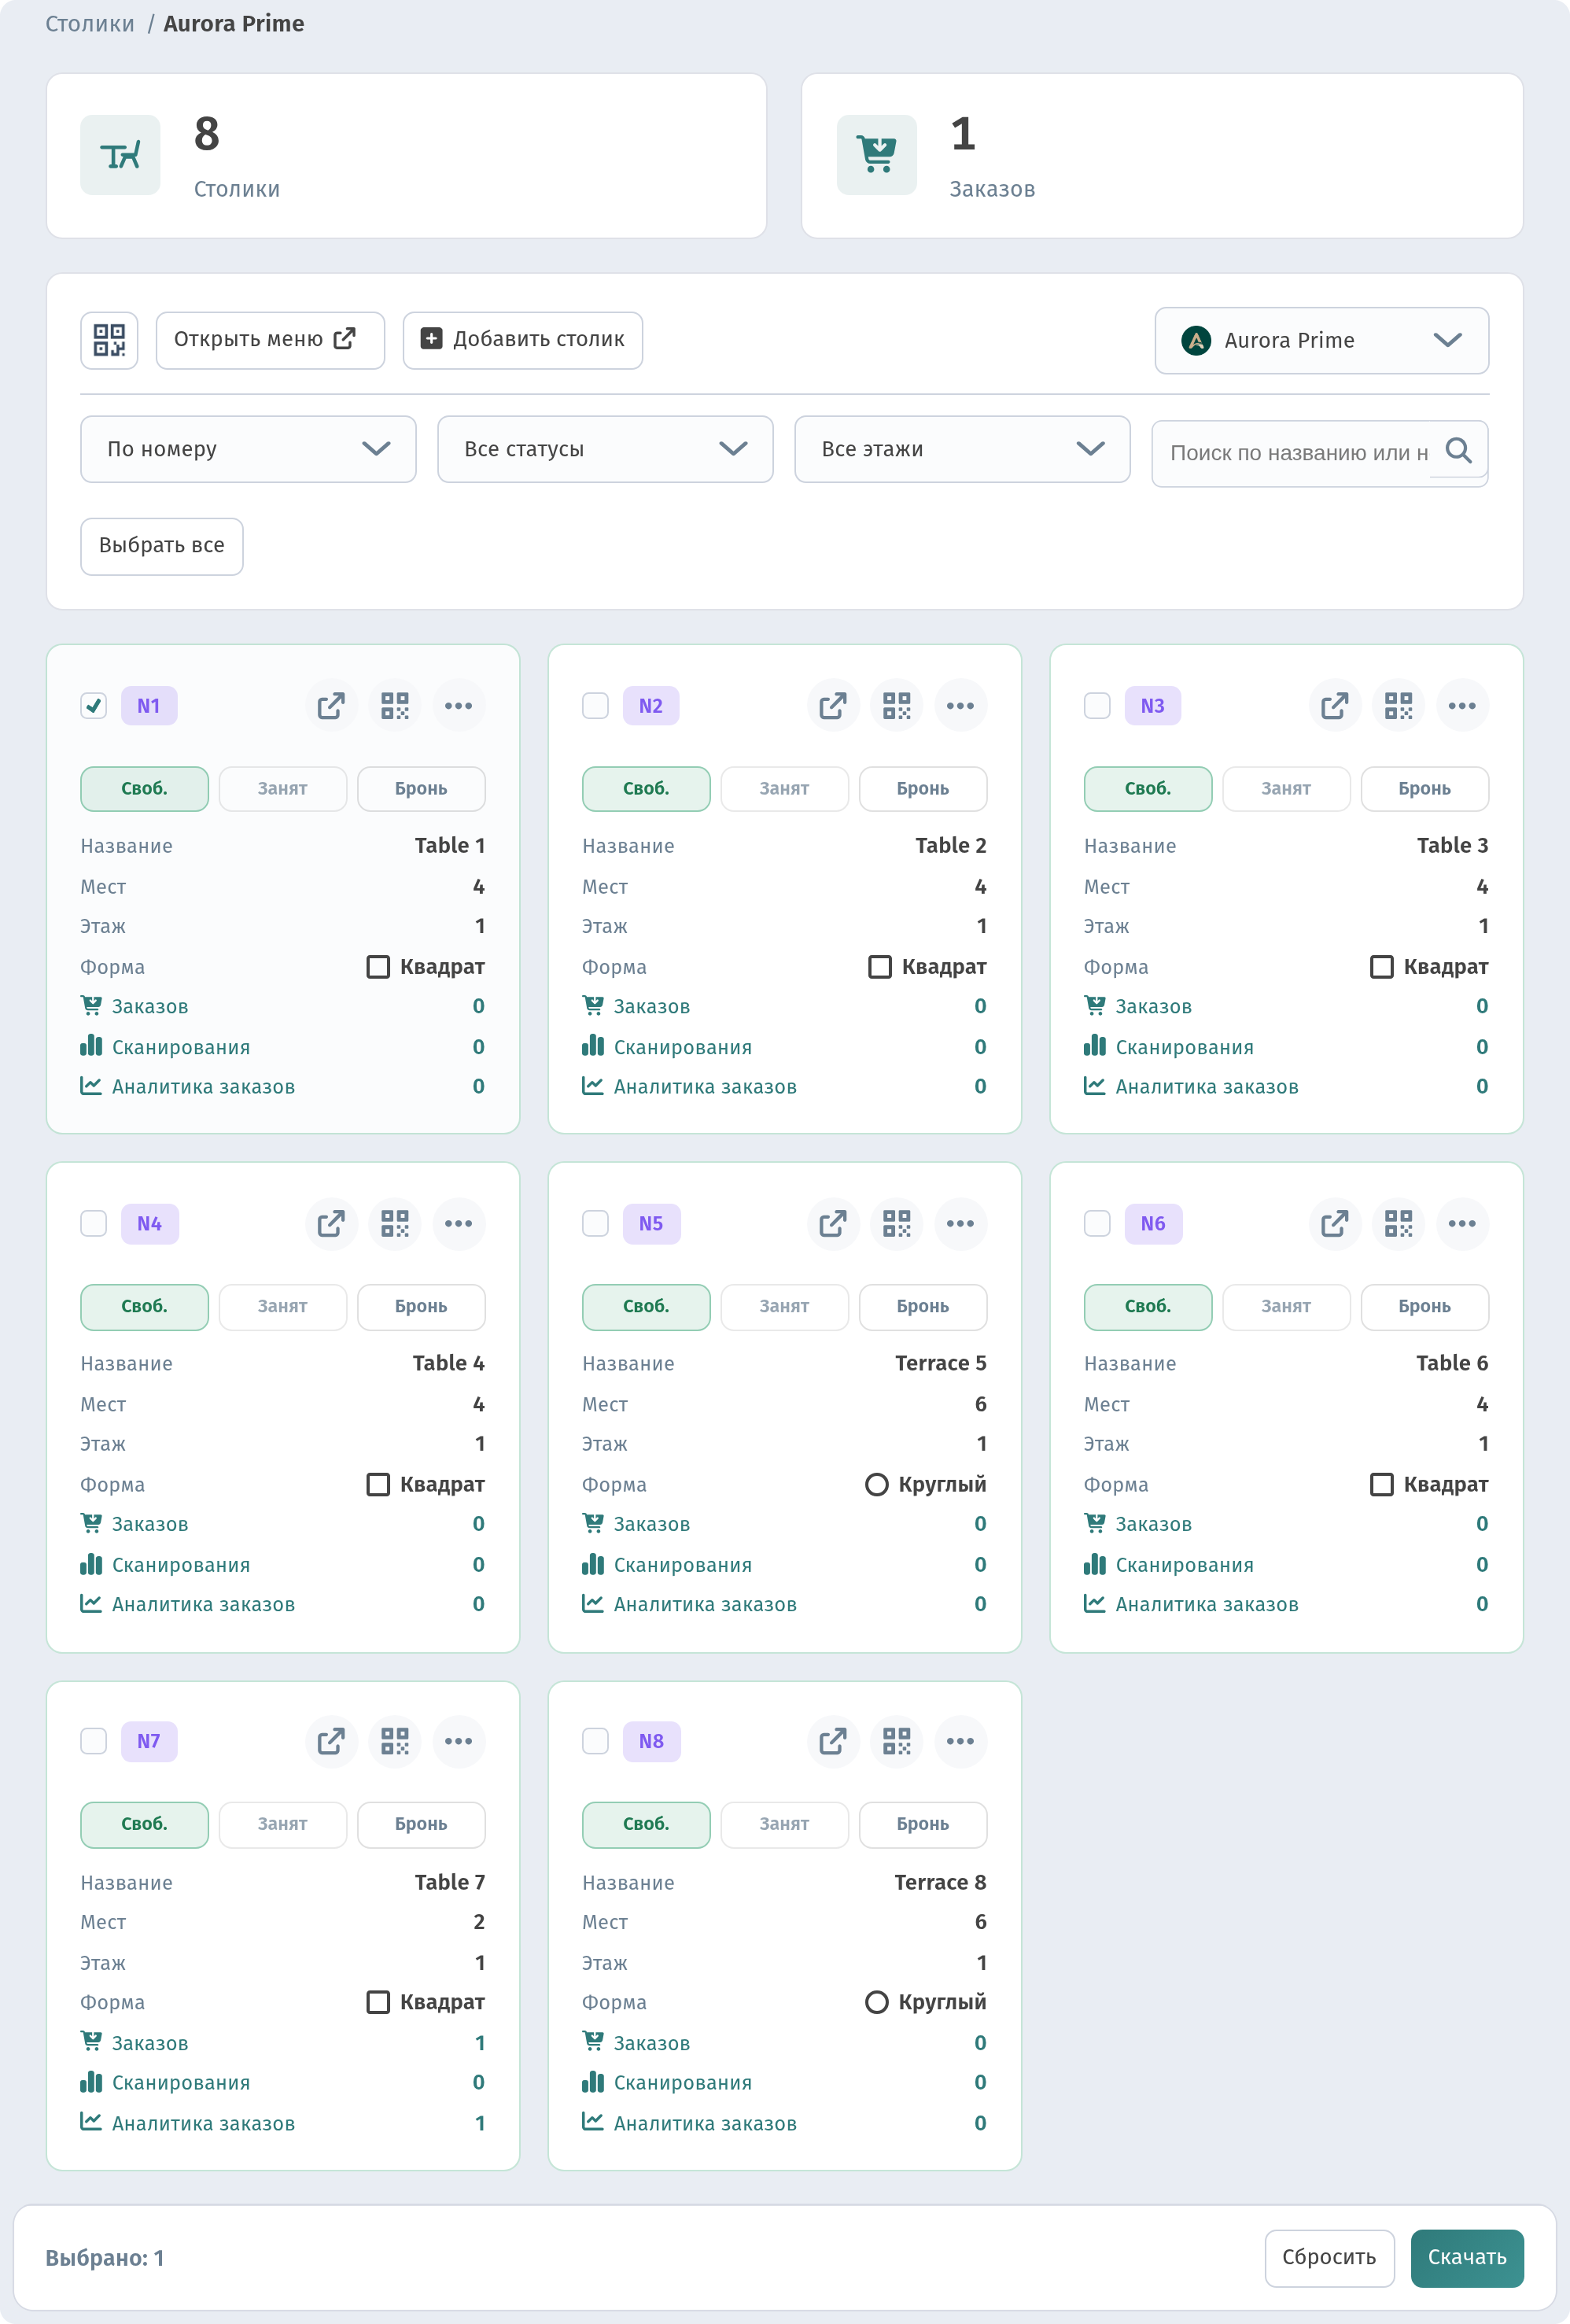Check the N6 table checkbox
Screen dimensions: 1570x2324
1098,1224
